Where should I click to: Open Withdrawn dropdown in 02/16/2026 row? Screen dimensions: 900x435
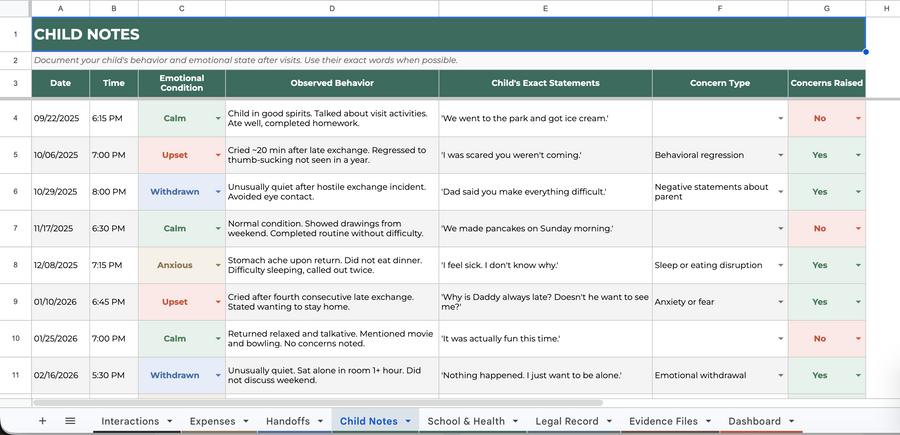[x=218, y=375]
